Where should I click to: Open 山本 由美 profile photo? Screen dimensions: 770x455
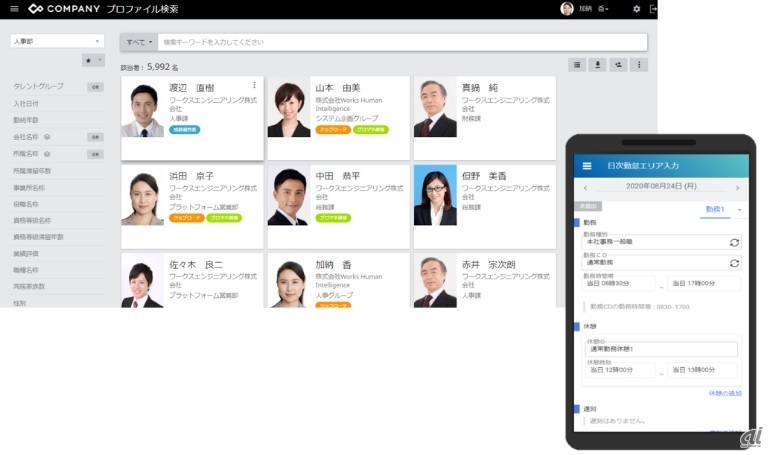(289, 108)
